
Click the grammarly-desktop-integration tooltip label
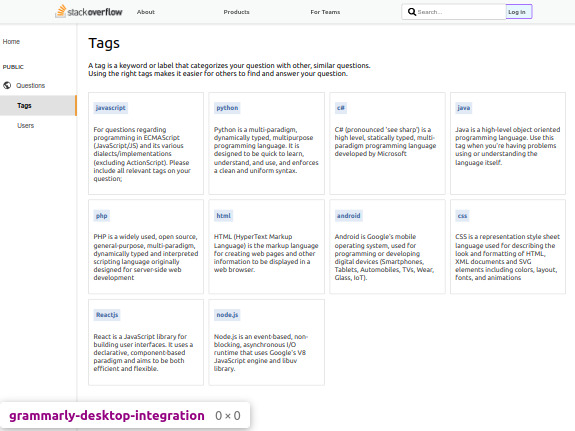click(x=107, y=416)
